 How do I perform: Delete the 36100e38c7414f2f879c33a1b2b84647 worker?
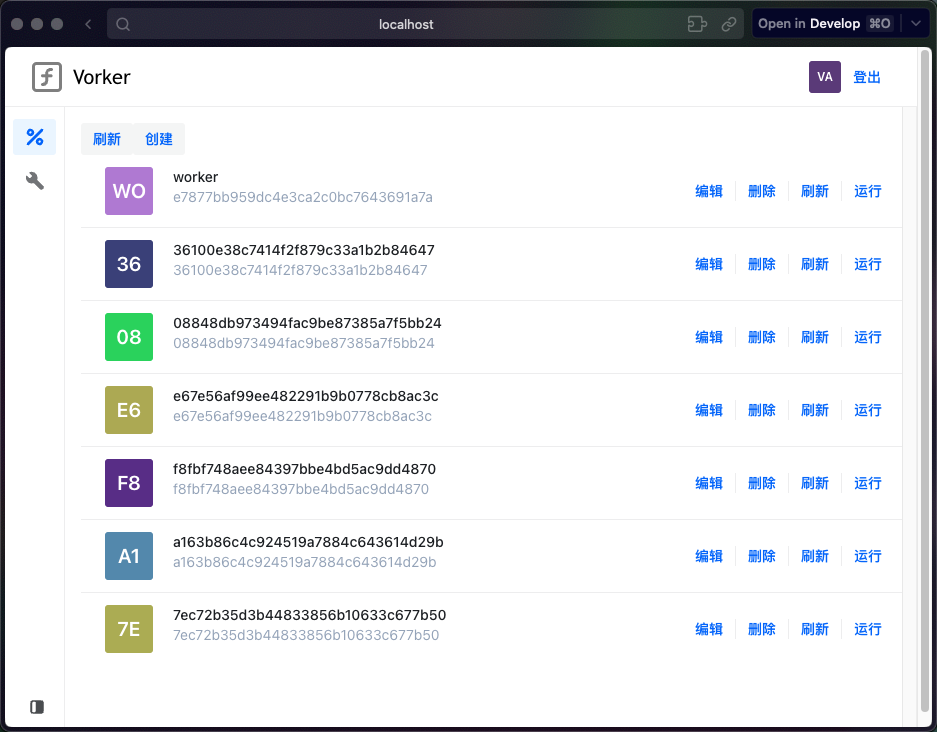click(x=762, y=264)
